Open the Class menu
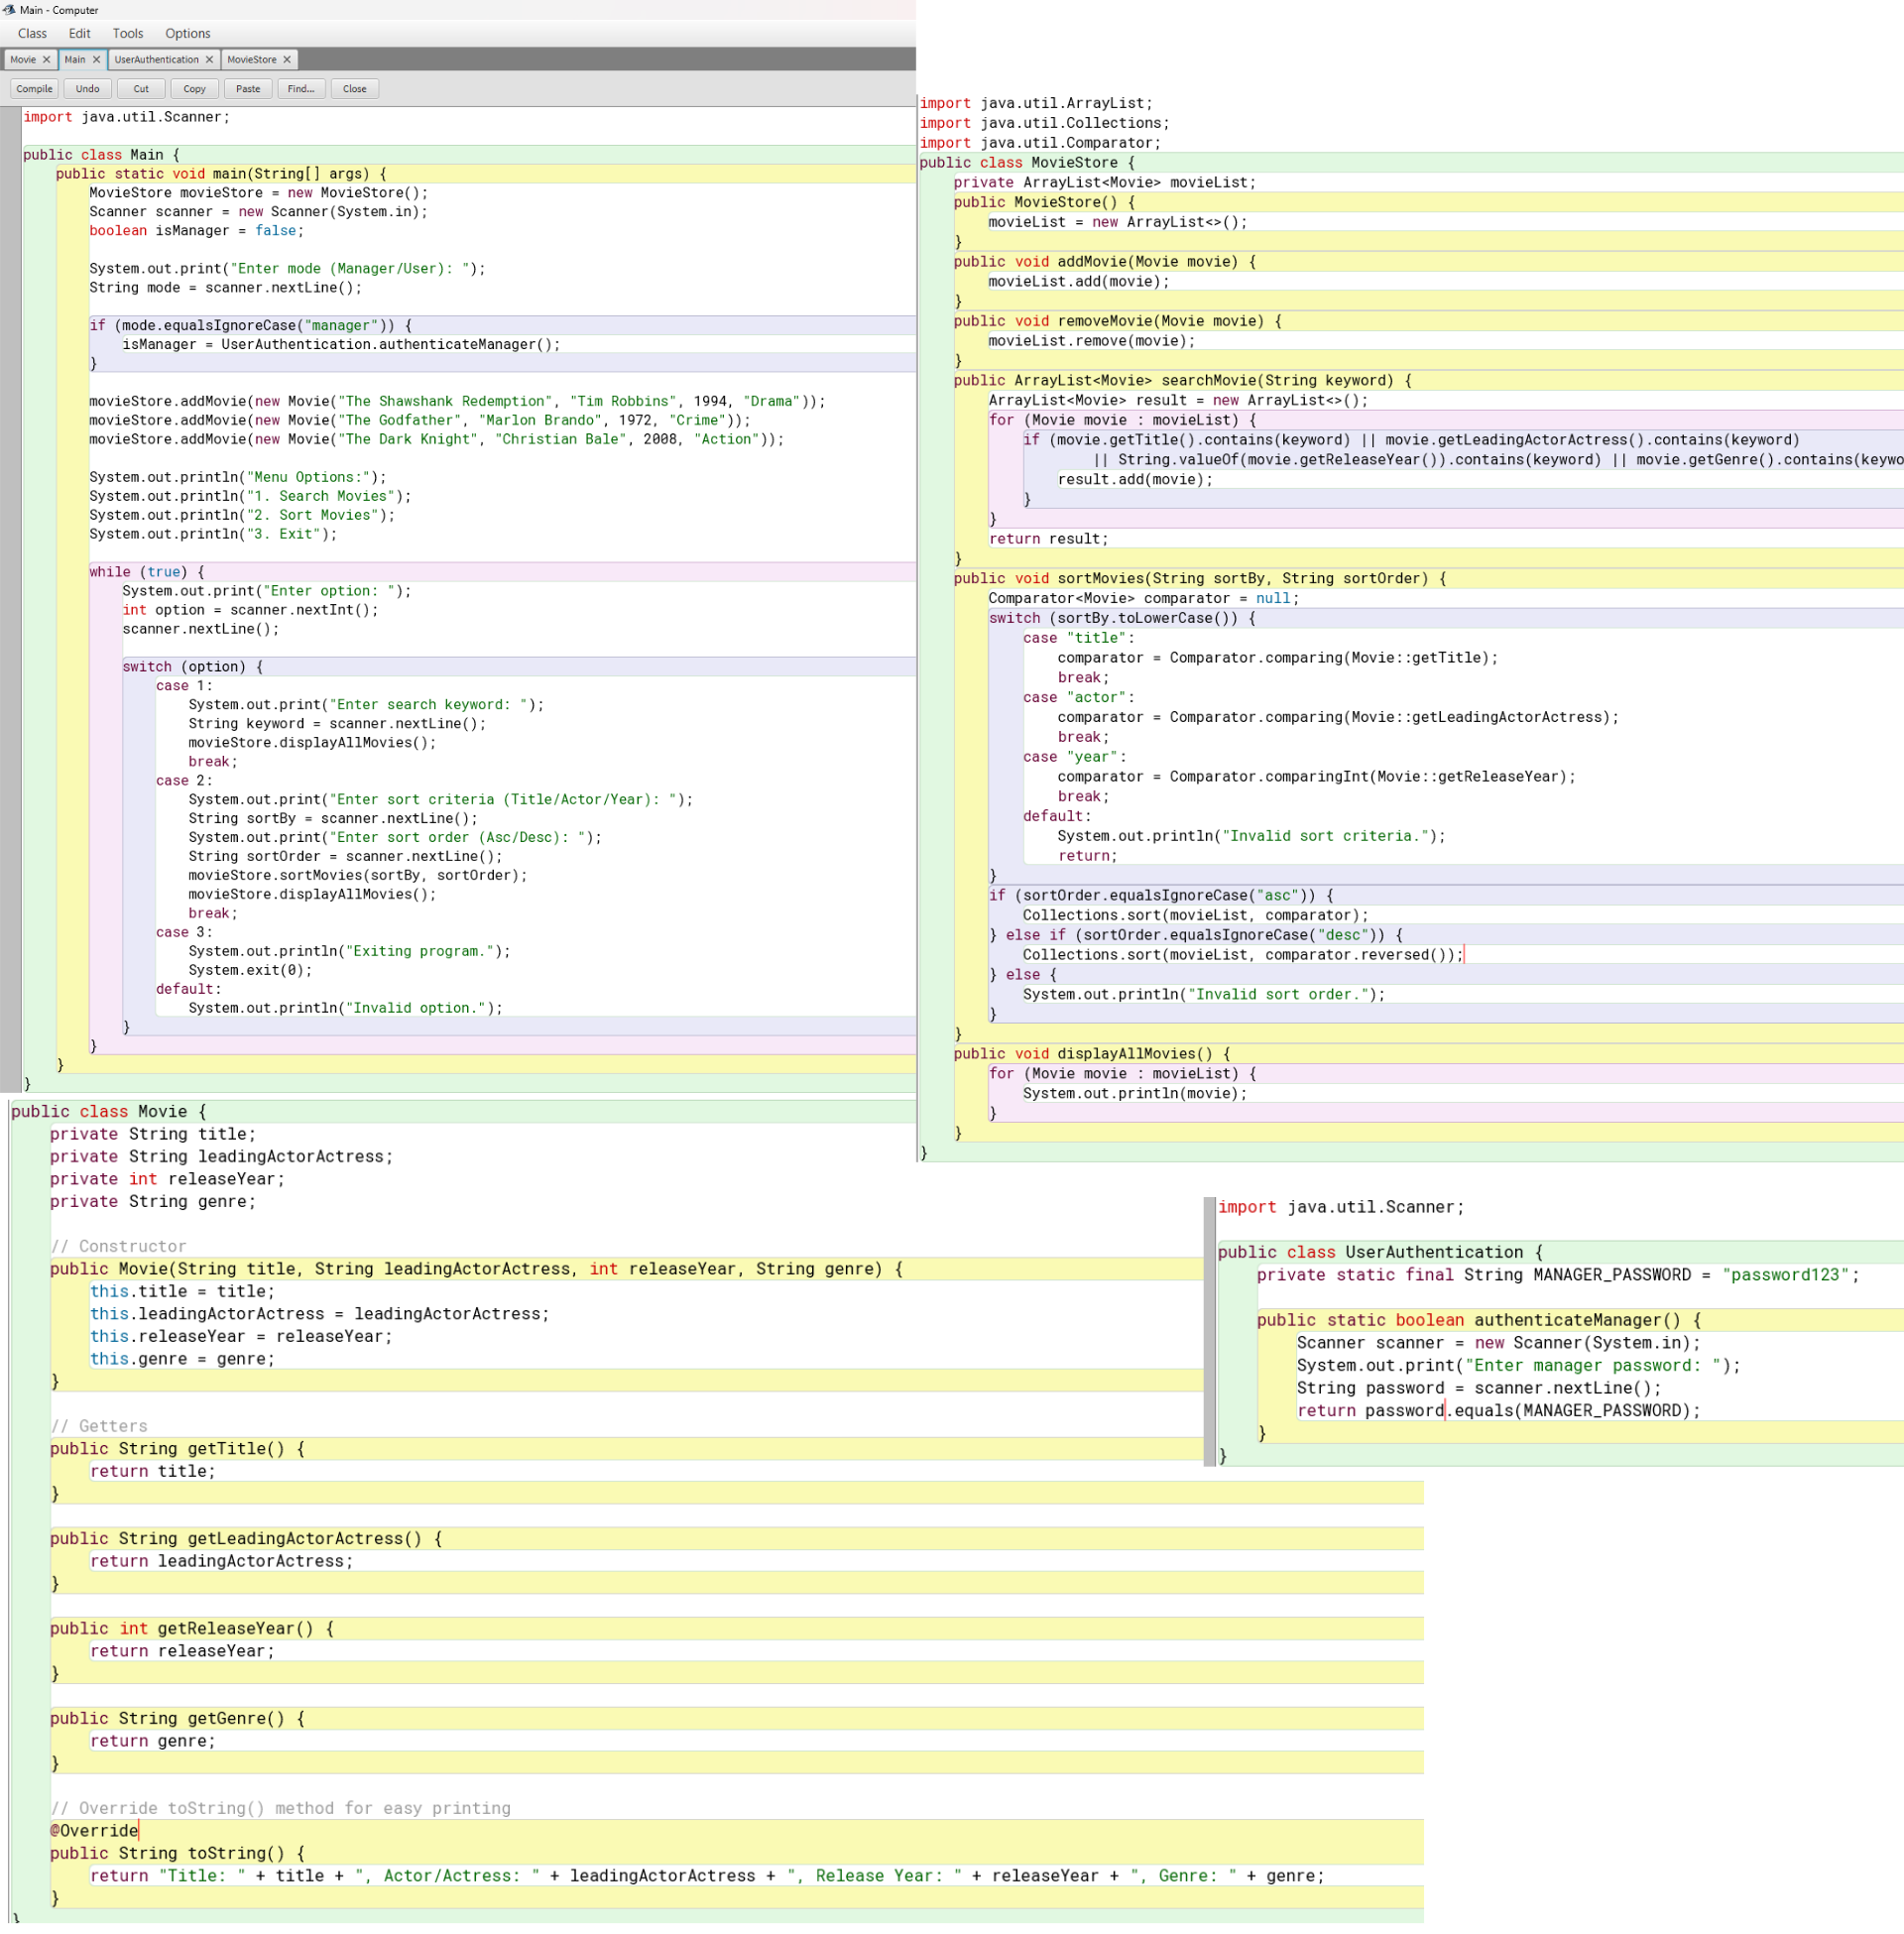Image resolution: width=1904 pixels, height=1934 pixels. tap(32, 33)
